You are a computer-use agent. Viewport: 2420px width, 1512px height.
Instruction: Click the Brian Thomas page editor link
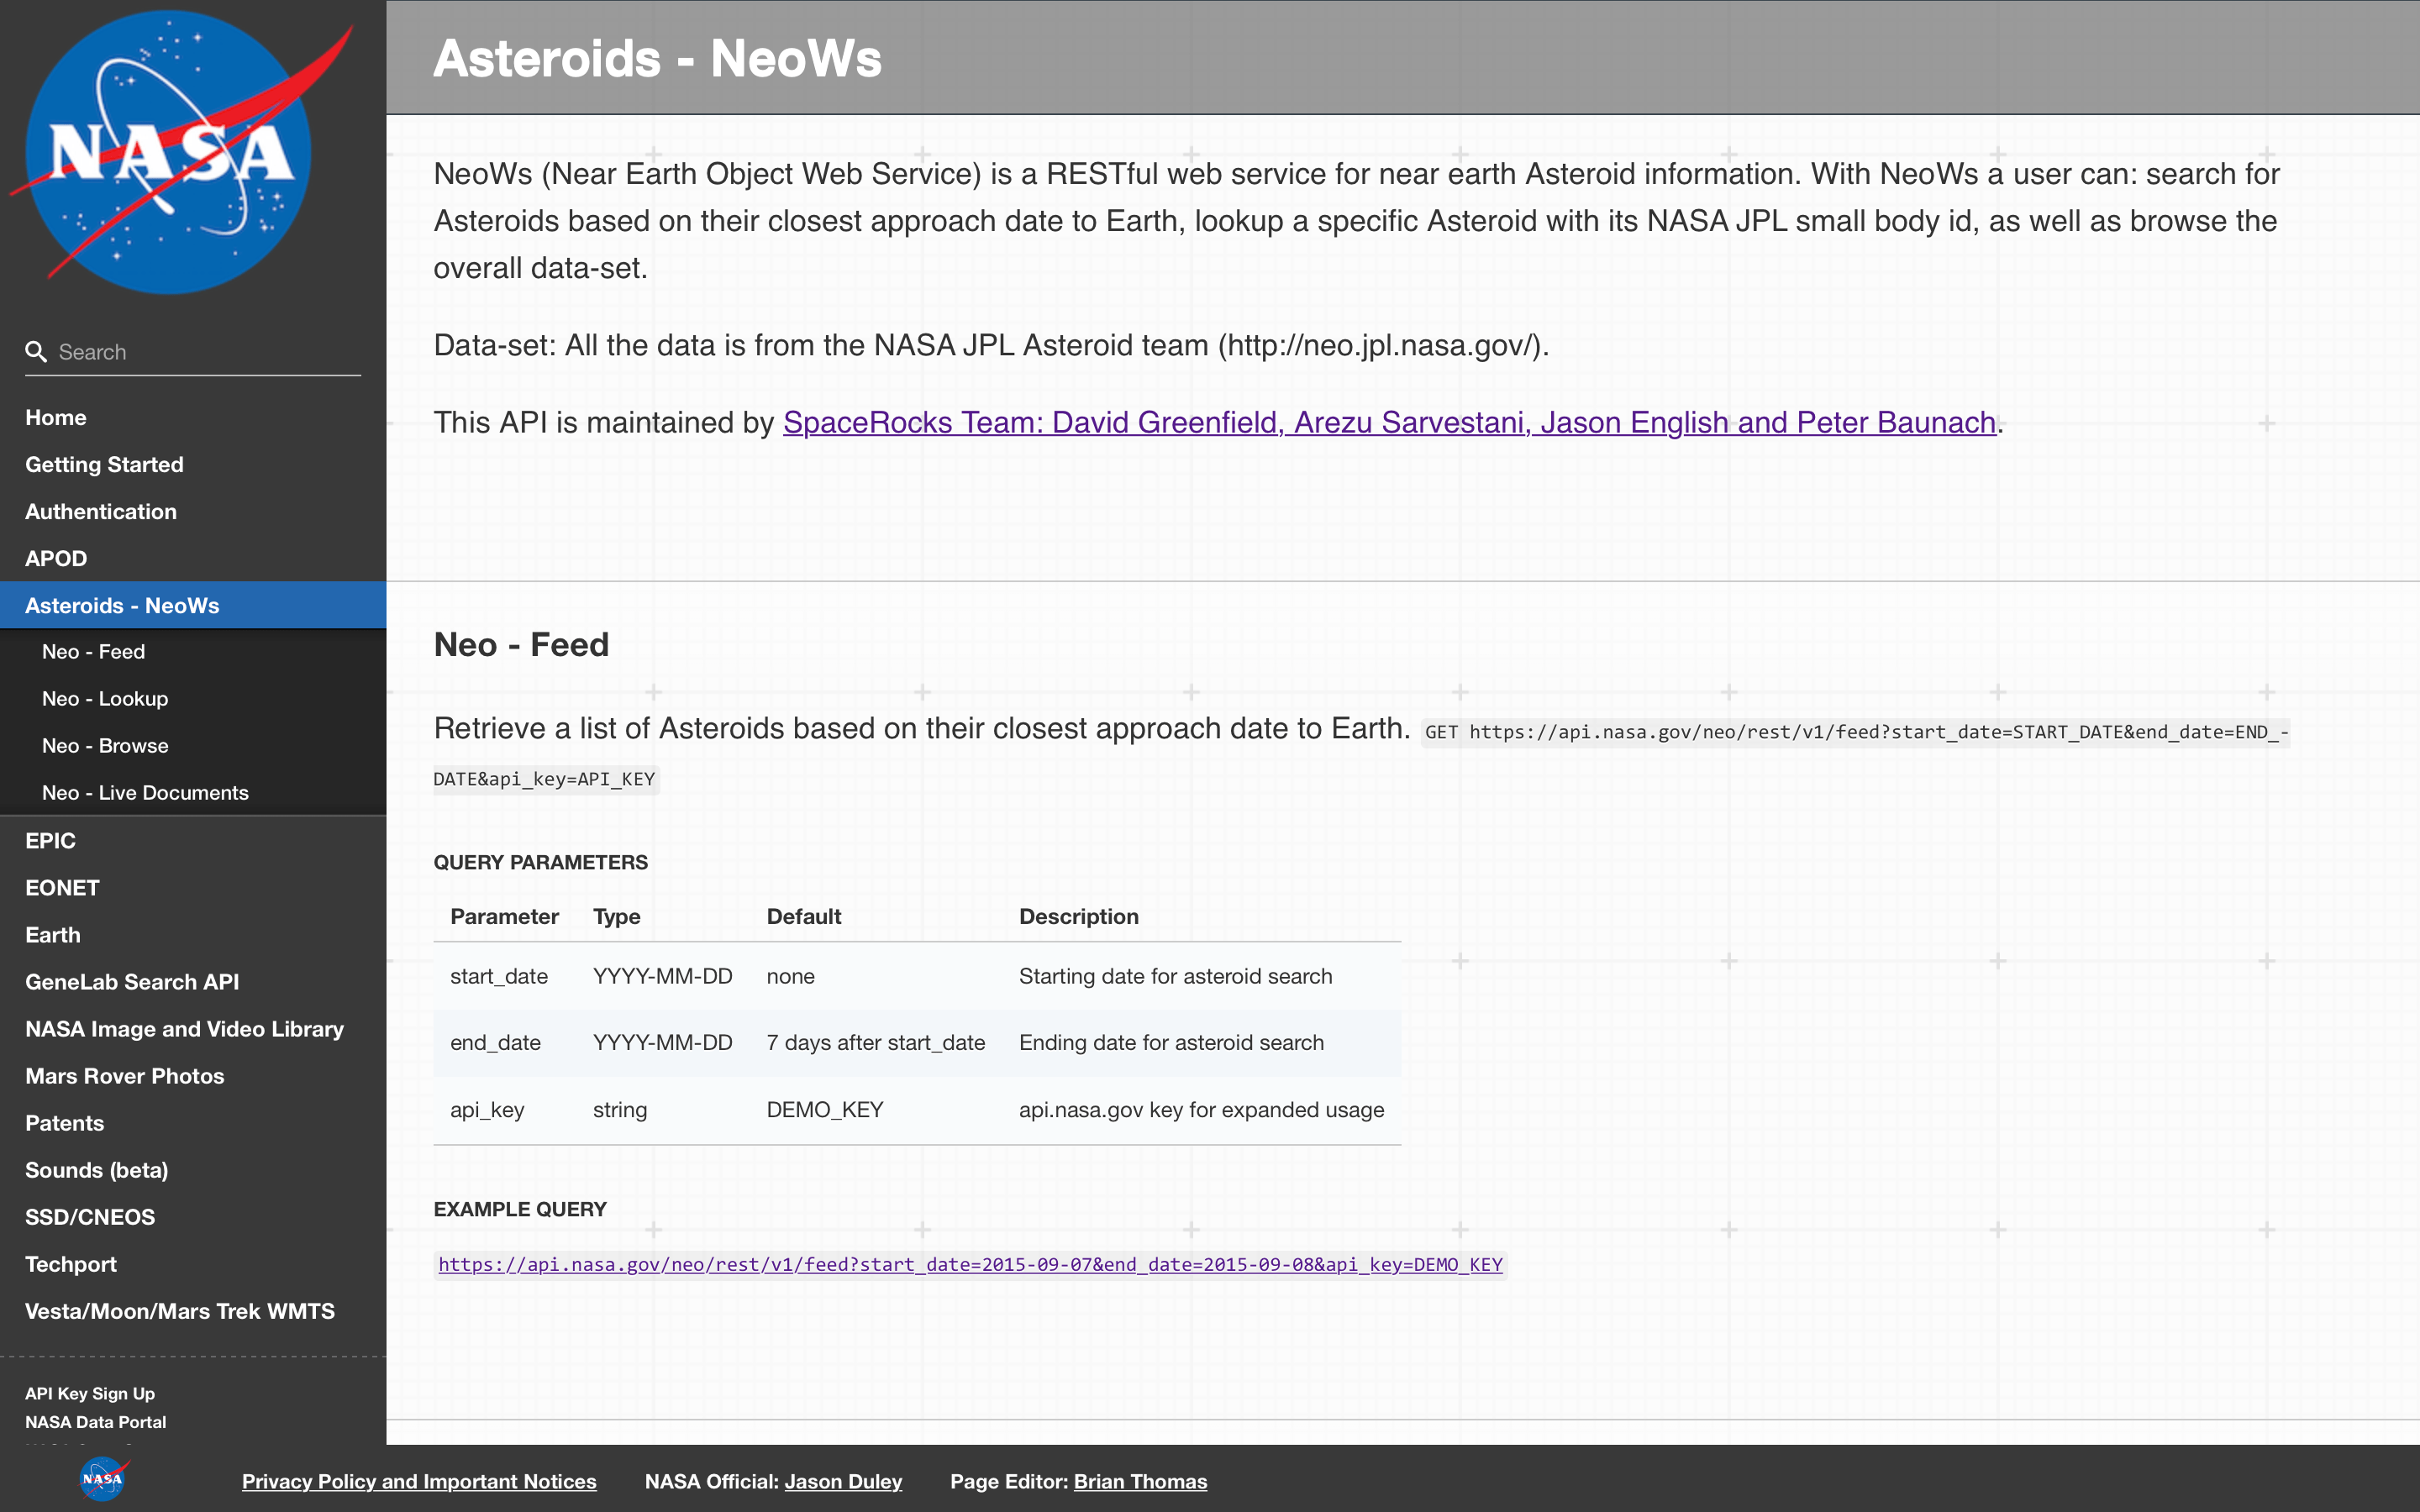[1140, 1481]
